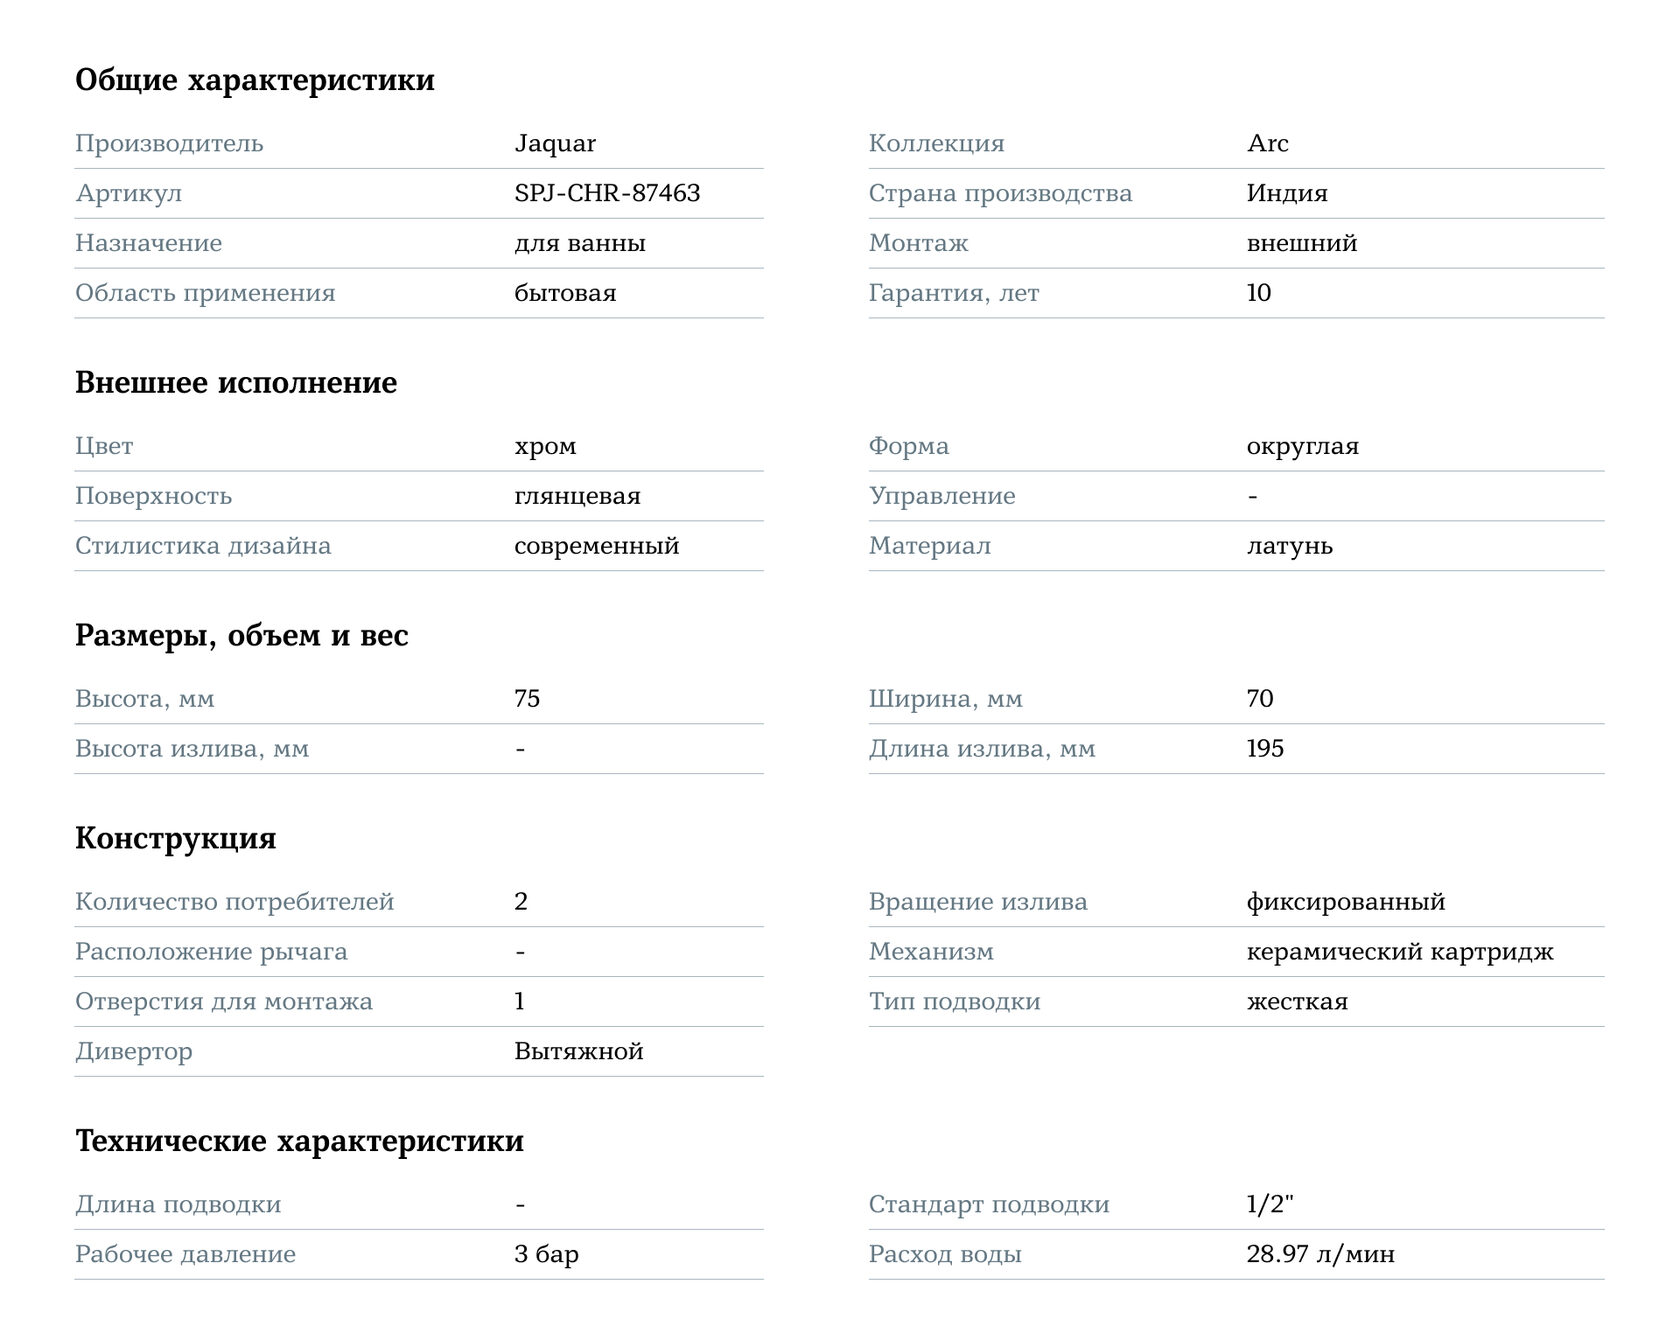Click the material value "латунь"
Screen dimensions: 1680x1340
tap(1289, 546)
